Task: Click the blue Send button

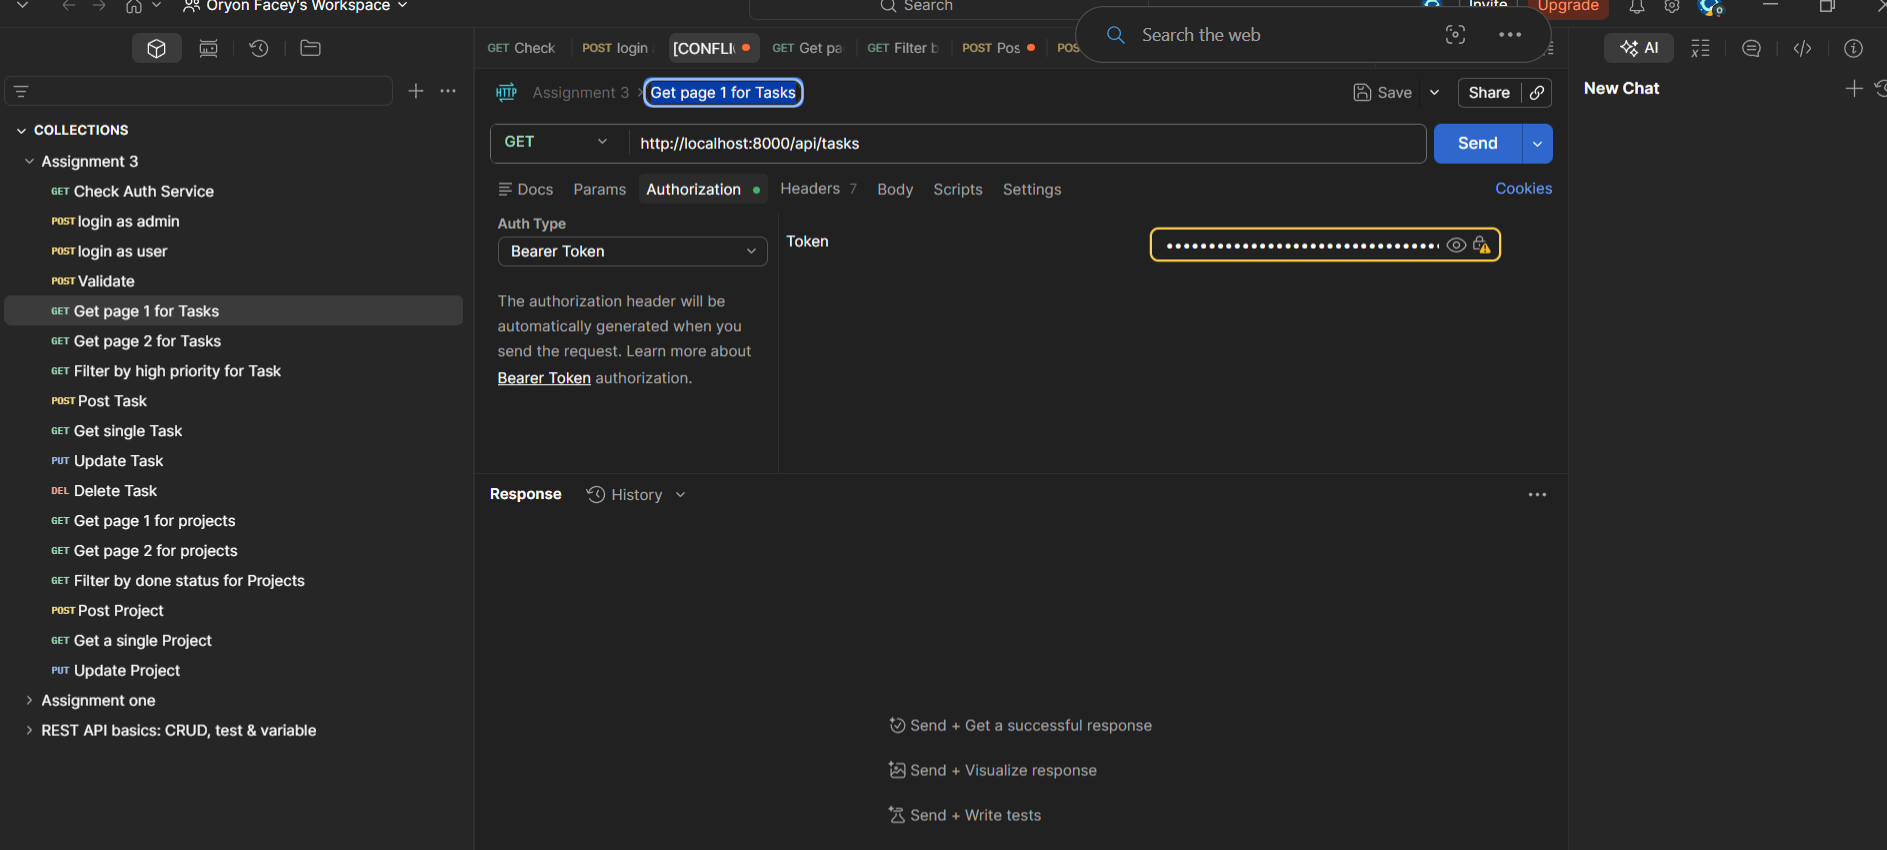Action: coord(1478,144)
